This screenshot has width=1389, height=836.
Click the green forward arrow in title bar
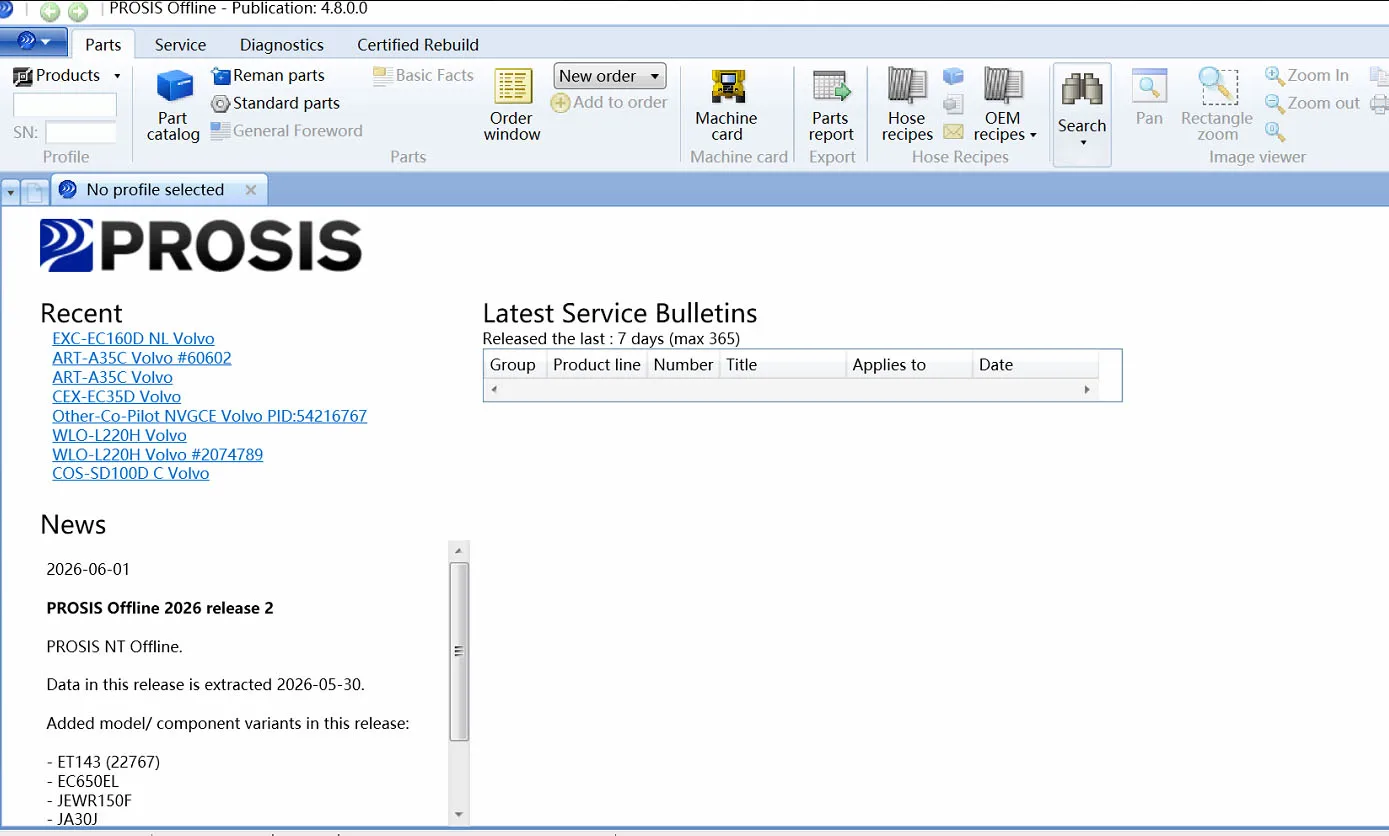[x=78, y=11]
